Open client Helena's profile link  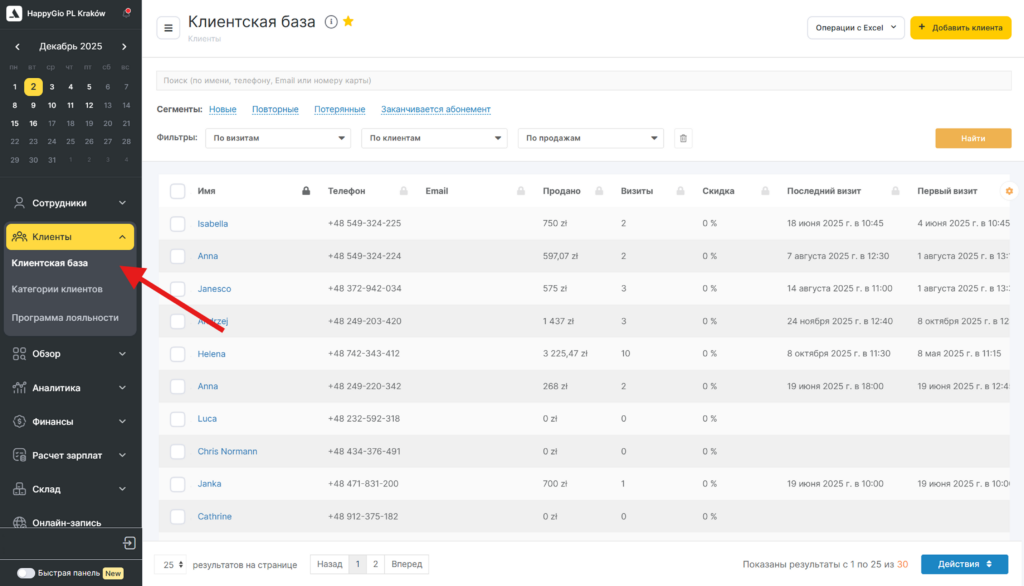click(x=212, y=354)
